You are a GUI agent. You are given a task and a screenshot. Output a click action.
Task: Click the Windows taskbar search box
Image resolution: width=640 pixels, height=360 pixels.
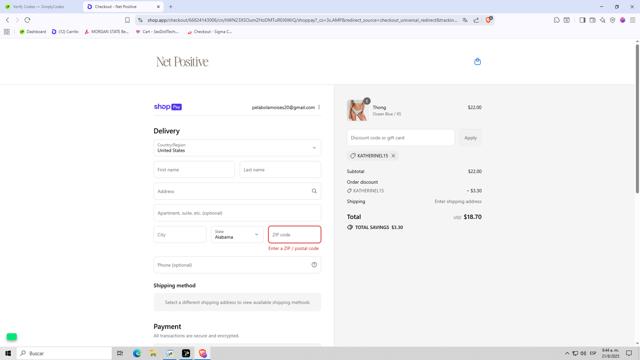pos(65,353)
